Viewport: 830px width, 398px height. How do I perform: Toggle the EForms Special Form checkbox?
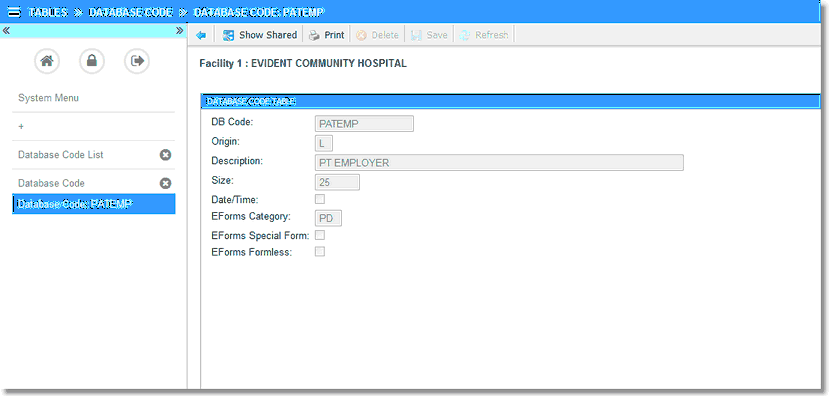click(x=320, y=235)
